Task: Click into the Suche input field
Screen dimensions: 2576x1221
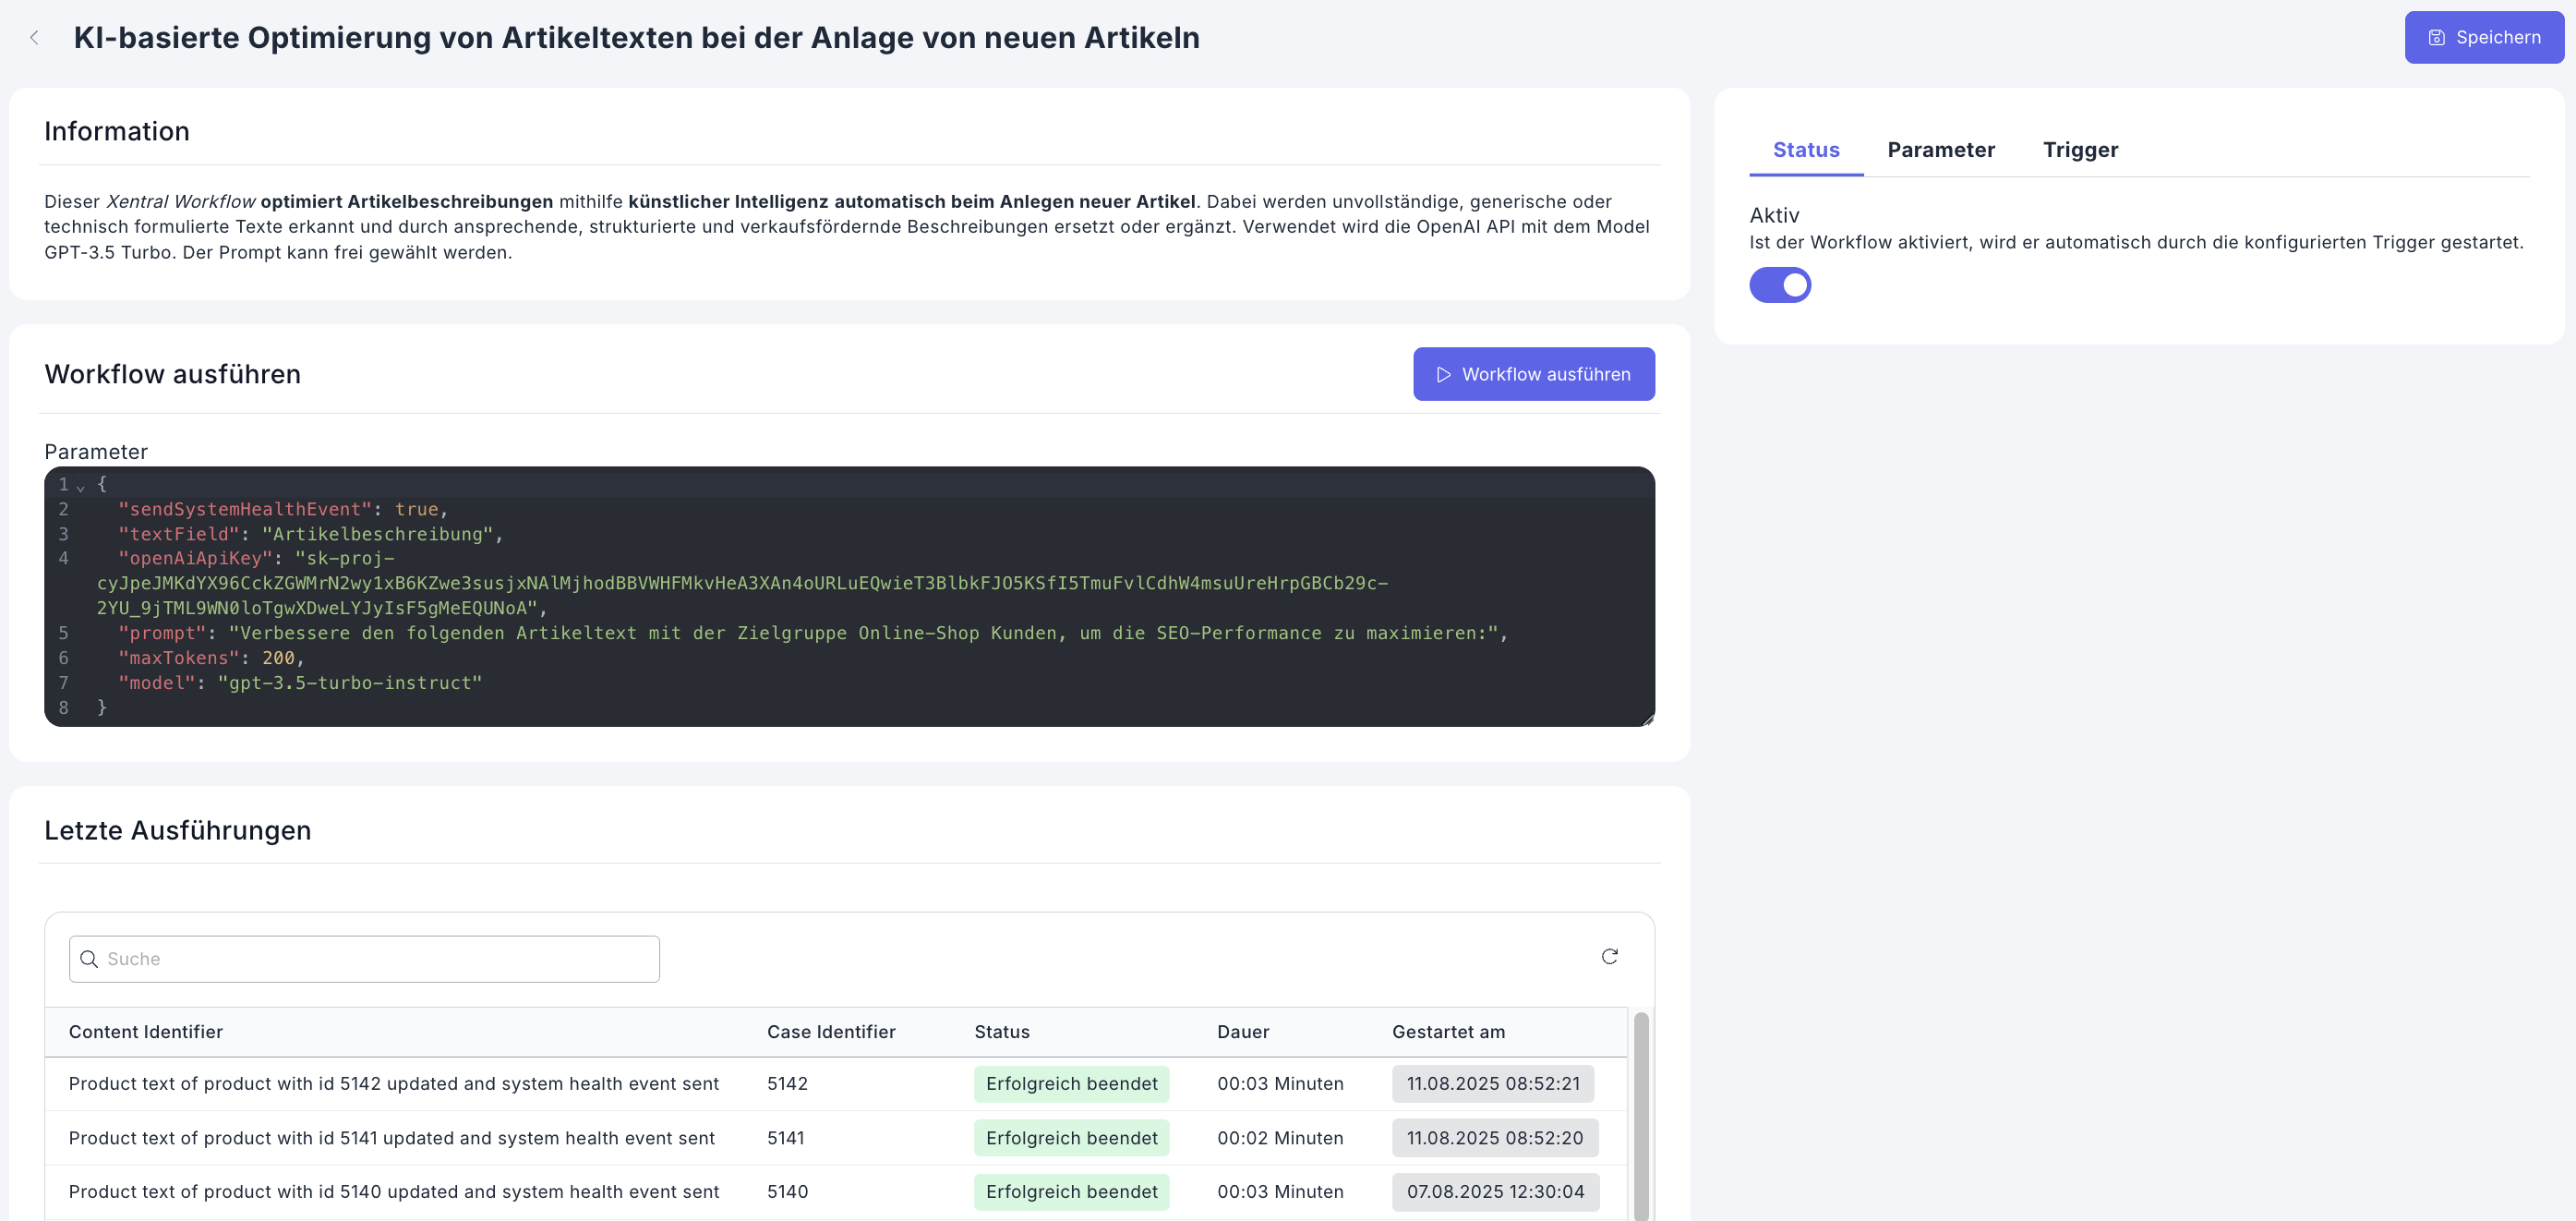Action: (x=380, y=959)
